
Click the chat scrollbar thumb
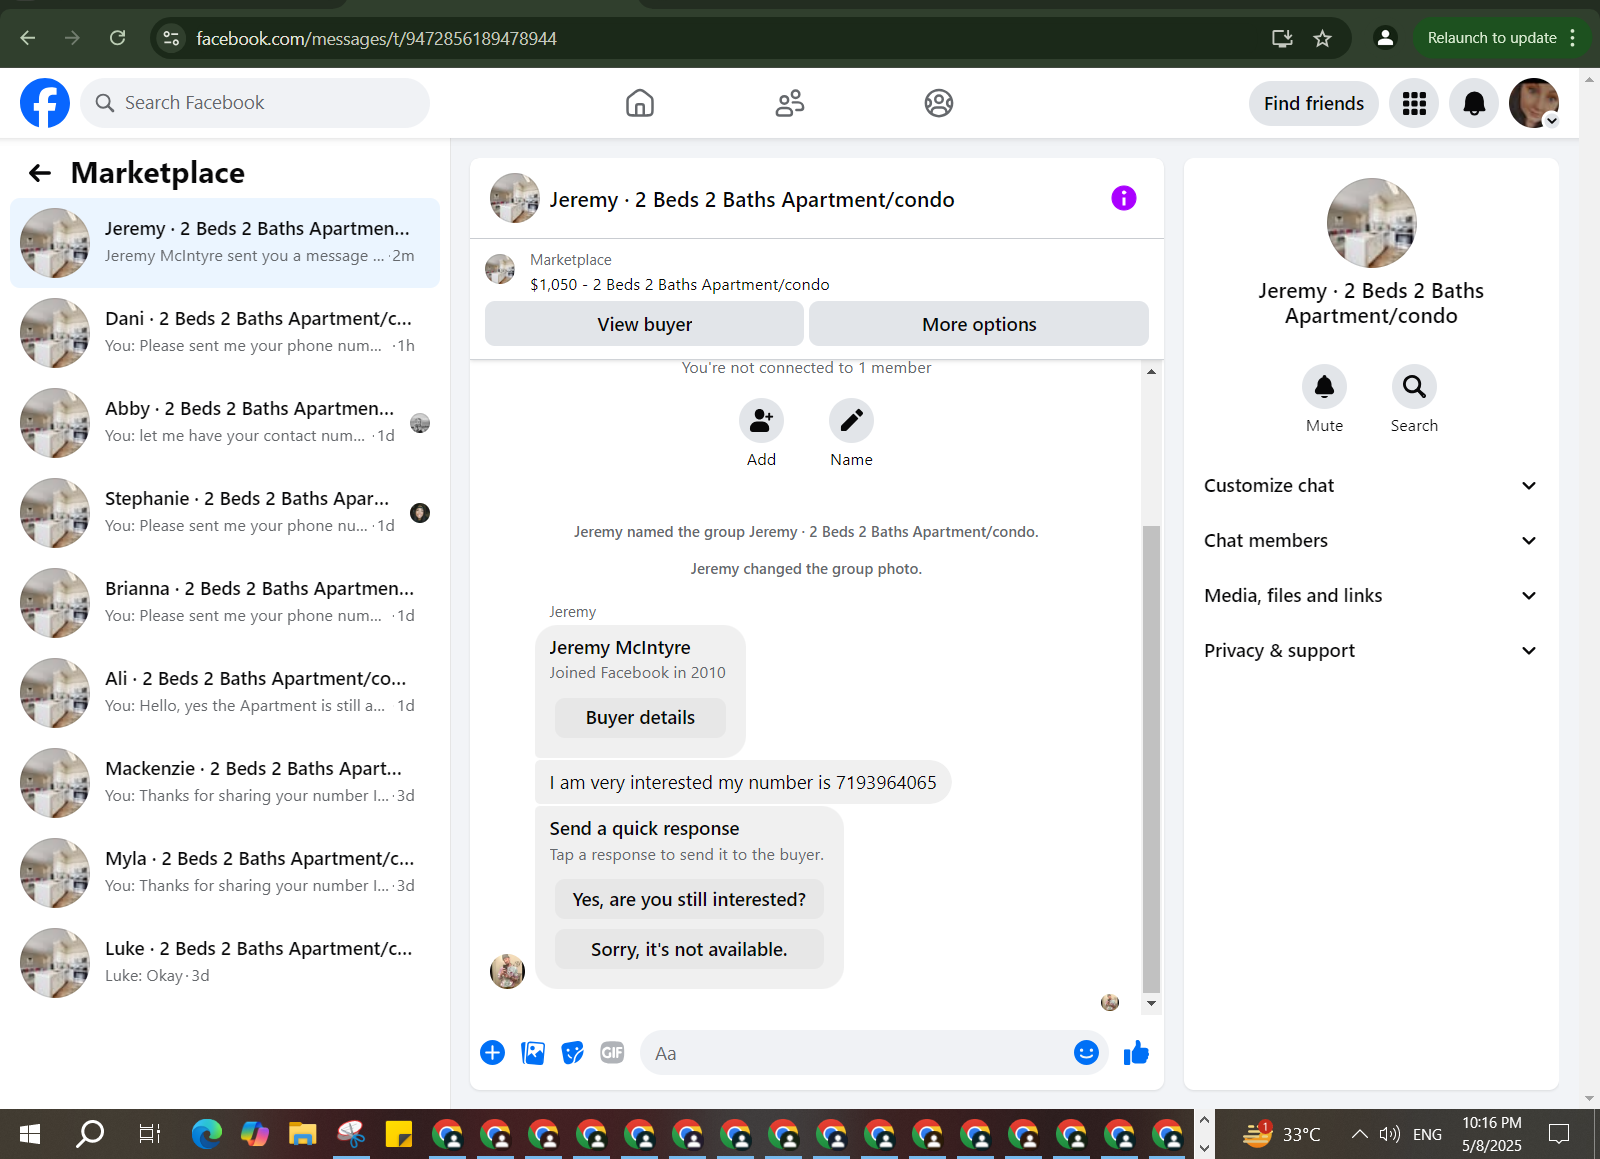tap(1151, 758)
